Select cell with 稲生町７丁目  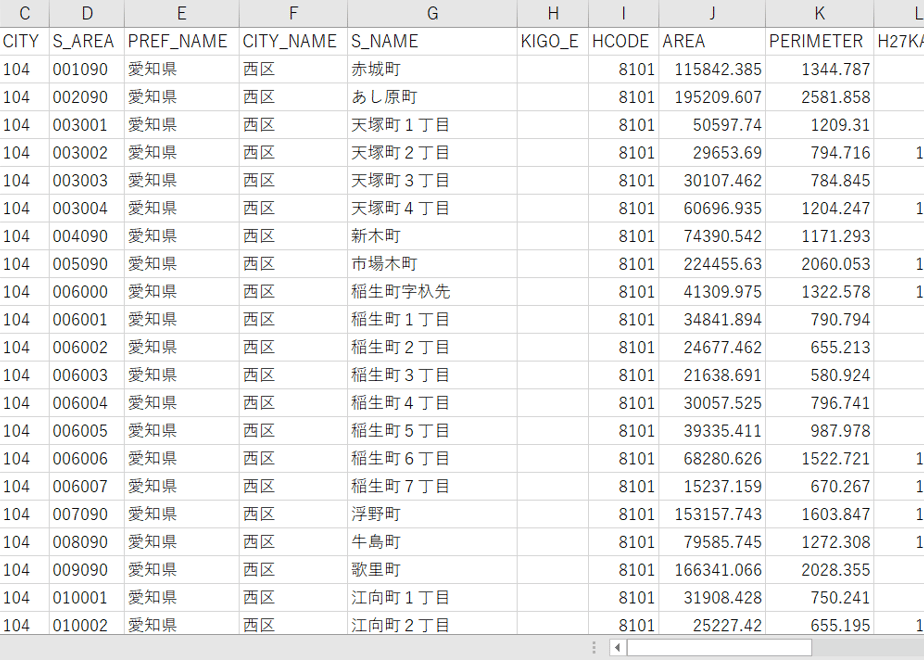[433, 487]
